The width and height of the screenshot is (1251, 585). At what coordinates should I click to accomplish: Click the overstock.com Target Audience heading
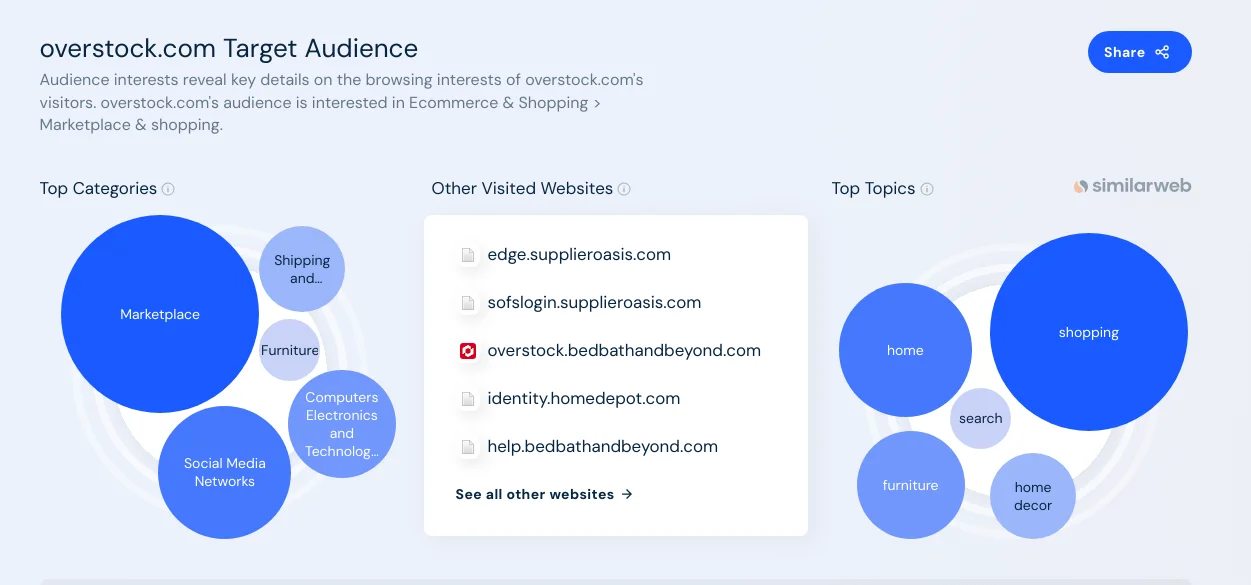(x=229, y=48)
